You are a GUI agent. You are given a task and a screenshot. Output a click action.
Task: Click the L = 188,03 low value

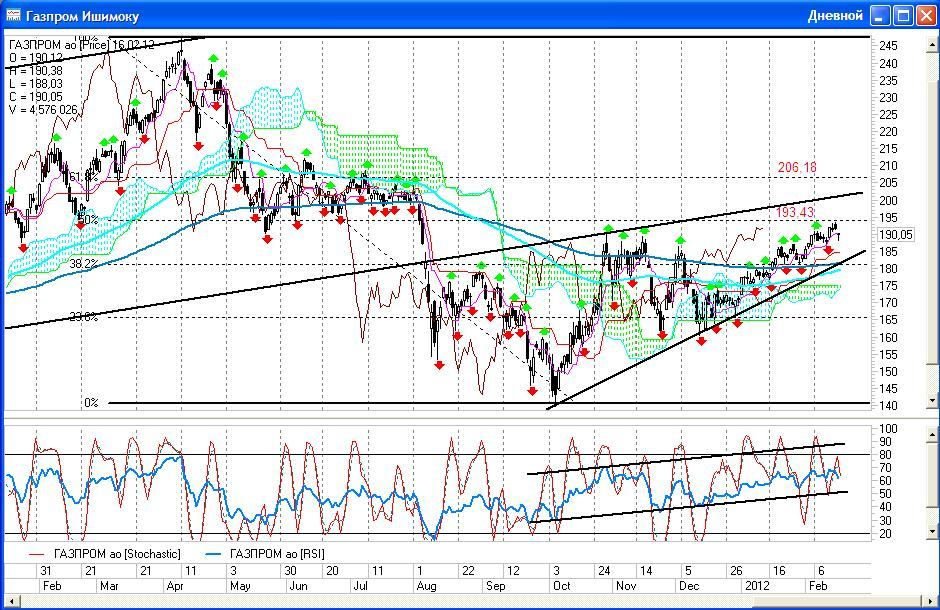pyautogui.click(x=36, y=84)
